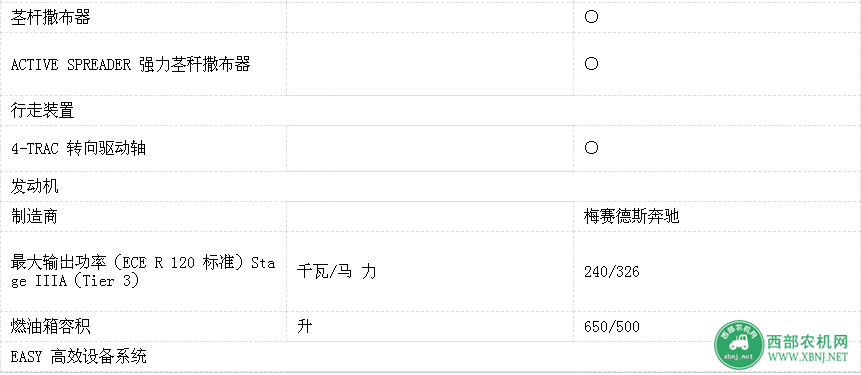The height and width of the screenshot is (375, 861).
Task: Select the 4-TRAC 转向驱动轴 circle marker
Action: [591, 148]
